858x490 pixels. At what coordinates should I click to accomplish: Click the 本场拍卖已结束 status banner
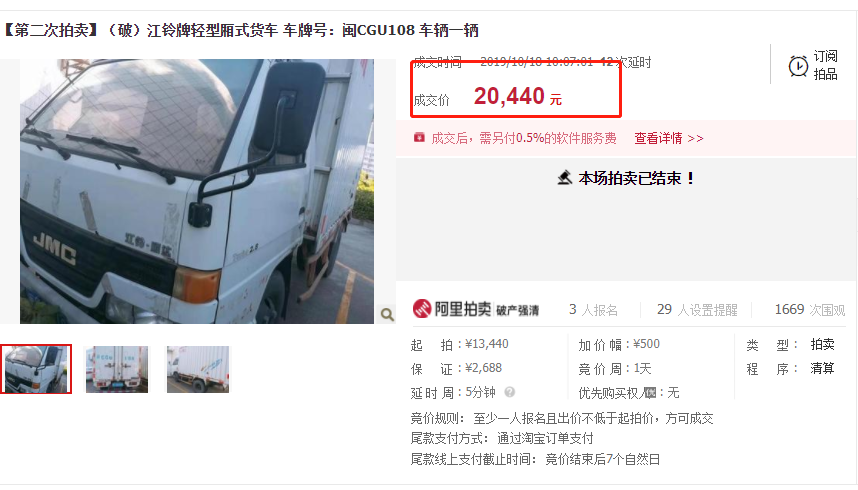[626, 178]
